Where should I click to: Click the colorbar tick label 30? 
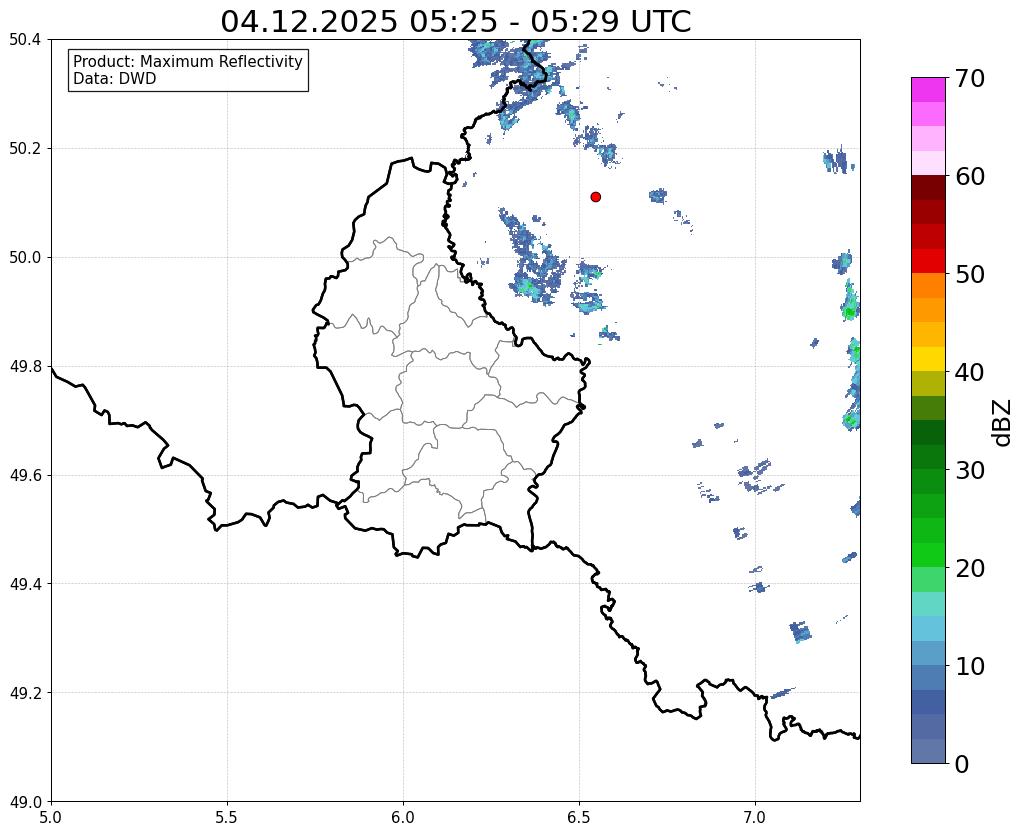tap(969, 470)
